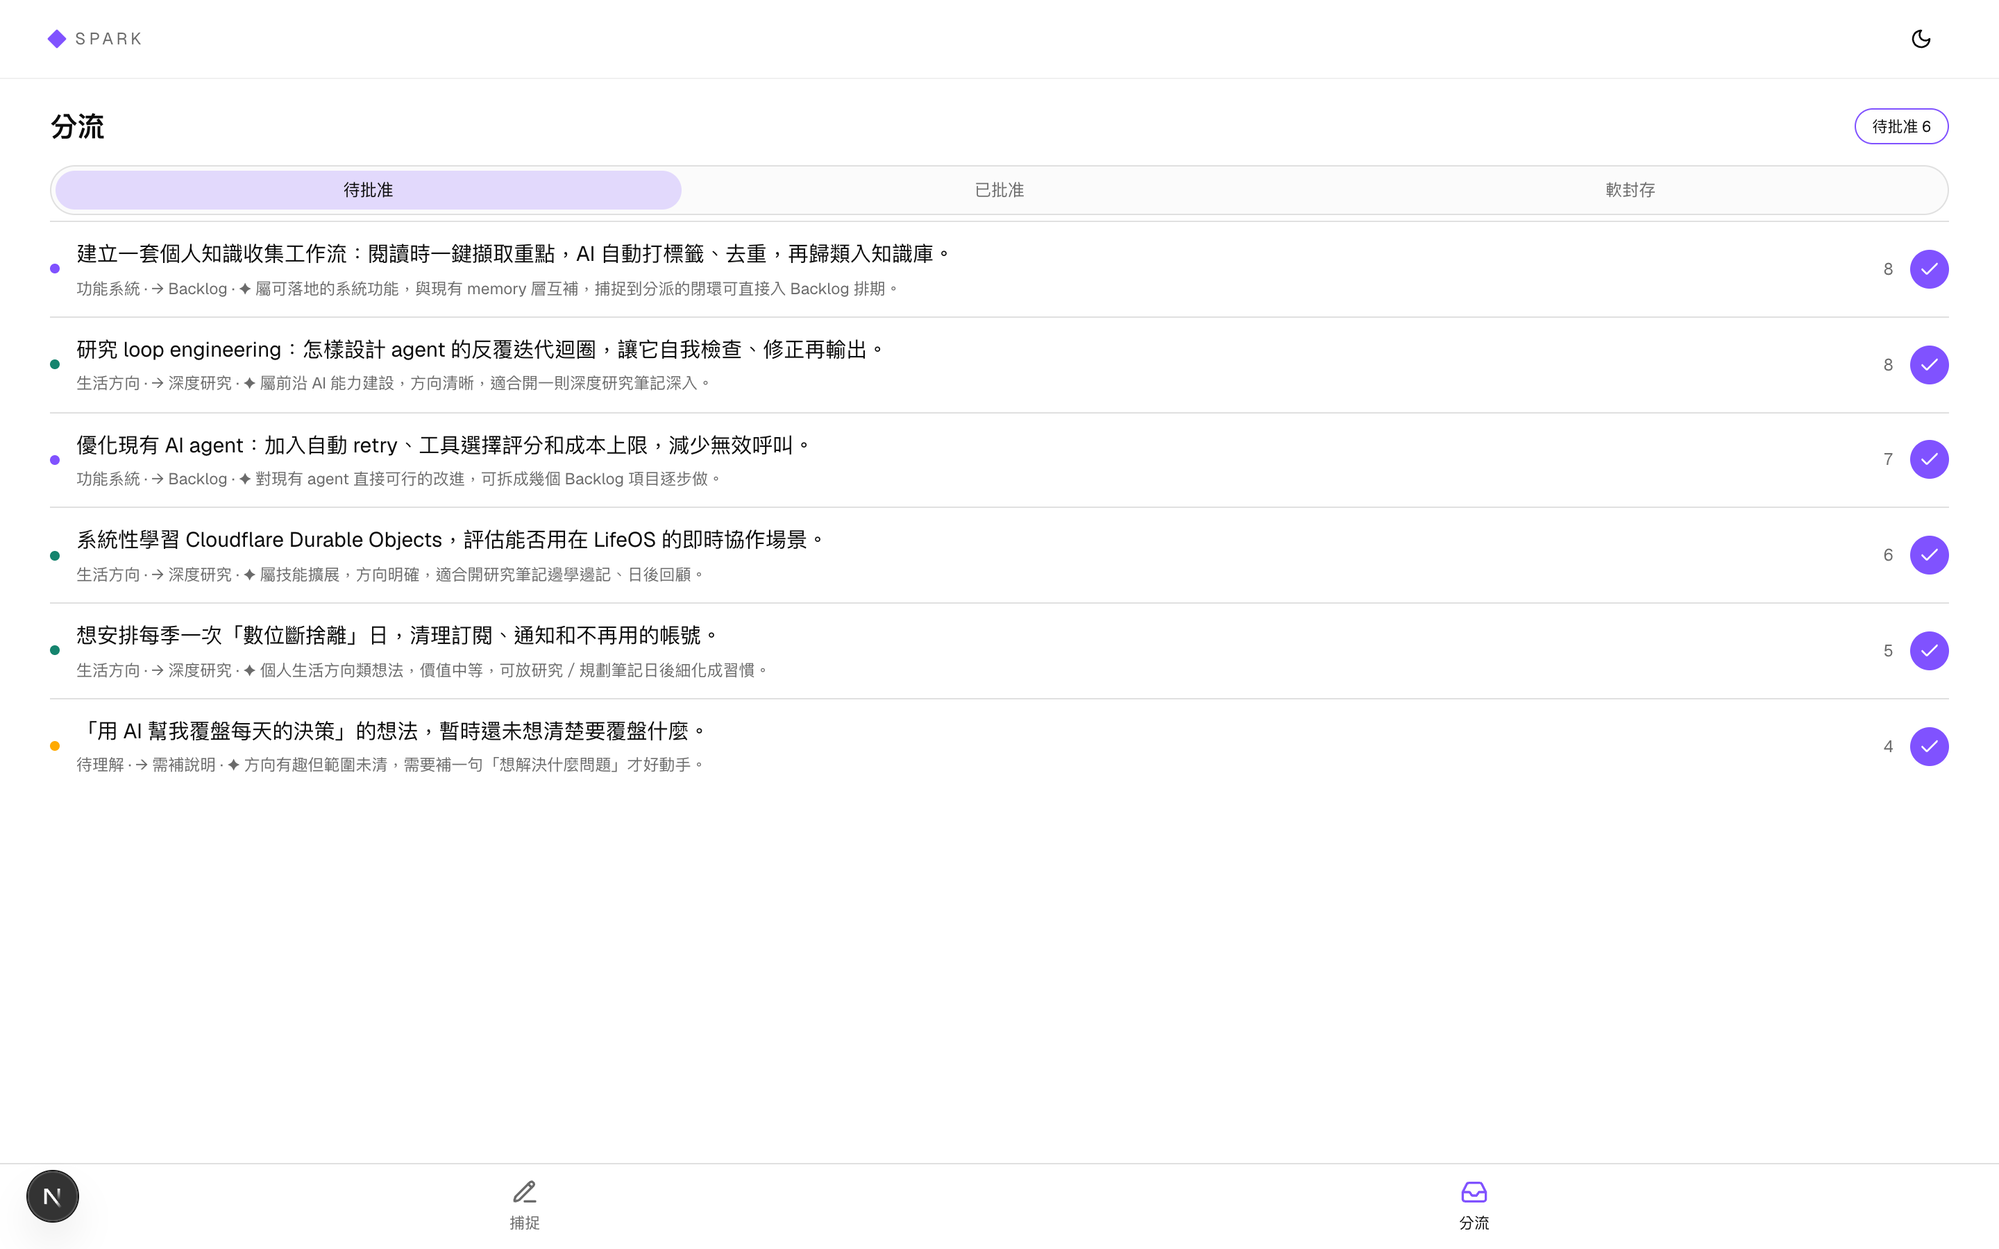The width and height of the screenshot is (1999, 1249).
Task: Click score 7 on the AI agent row
Action: (1888, 459)
